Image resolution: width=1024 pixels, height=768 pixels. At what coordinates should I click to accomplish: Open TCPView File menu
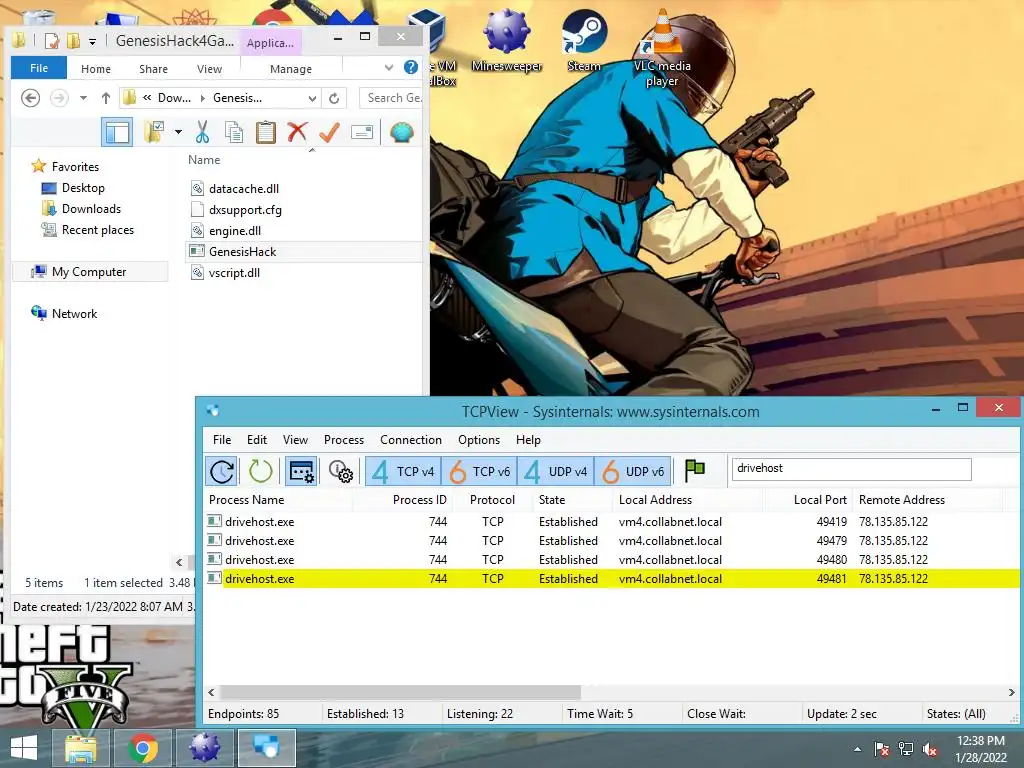coord(222,440)
